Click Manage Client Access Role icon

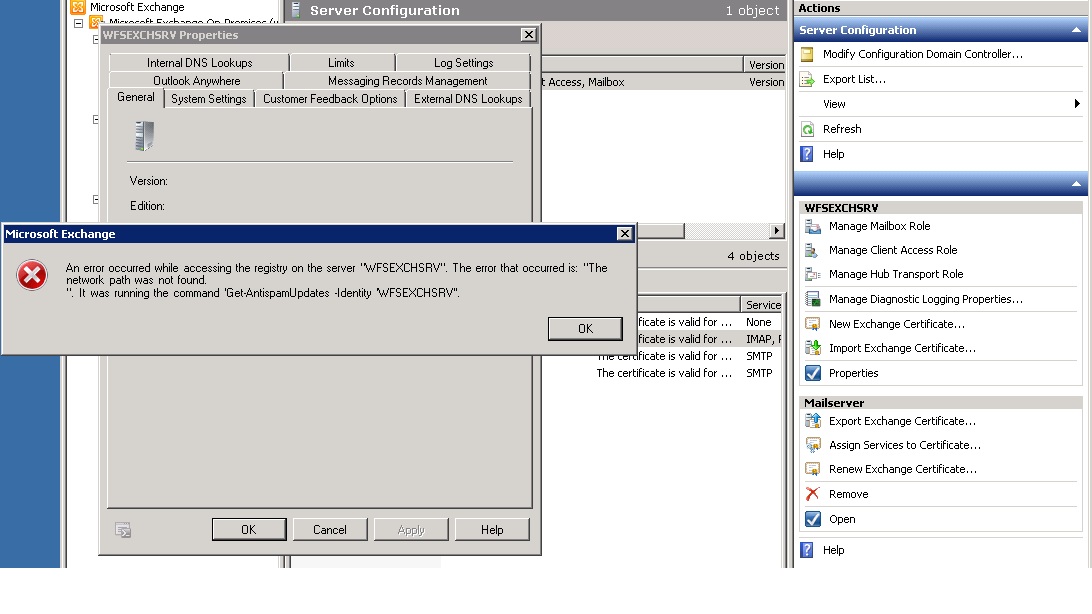[x=813, y=251]
